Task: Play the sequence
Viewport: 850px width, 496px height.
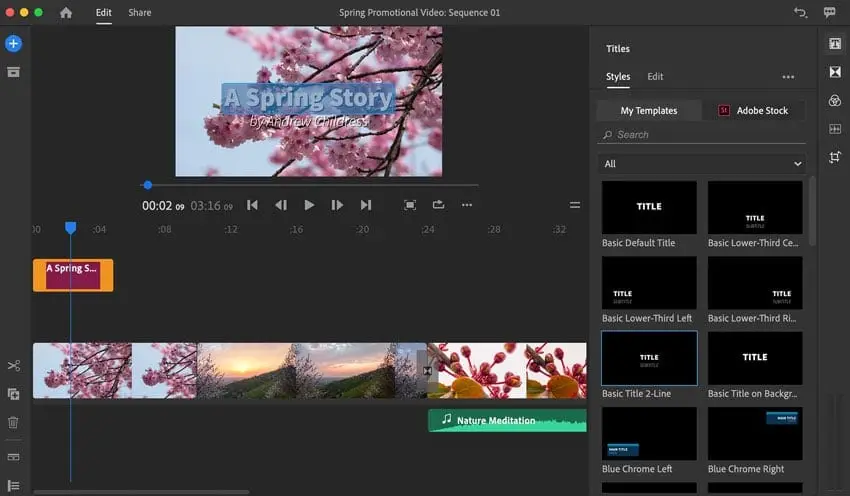Action: (x=310, y=205)
